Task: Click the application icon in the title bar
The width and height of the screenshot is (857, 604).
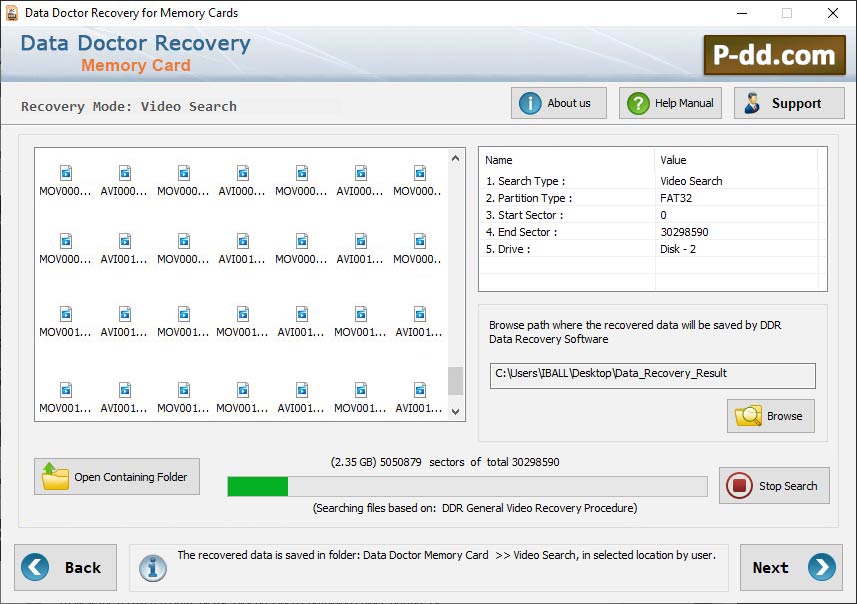Action: tap(11, 13)
